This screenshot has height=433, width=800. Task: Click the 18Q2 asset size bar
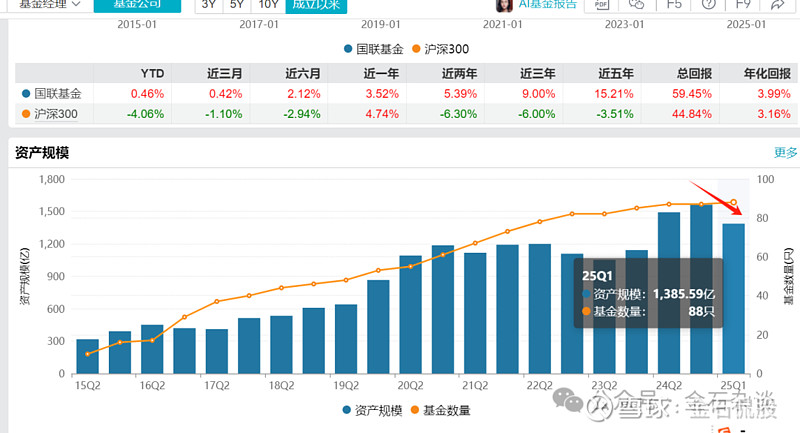[281, 345]
